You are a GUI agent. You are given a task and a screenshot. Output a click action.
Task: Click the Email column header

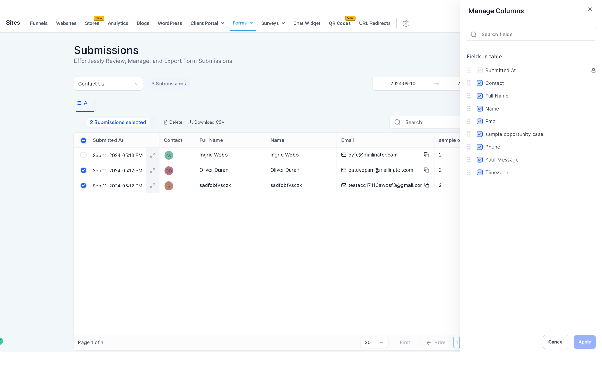click(x=347, y=140)
